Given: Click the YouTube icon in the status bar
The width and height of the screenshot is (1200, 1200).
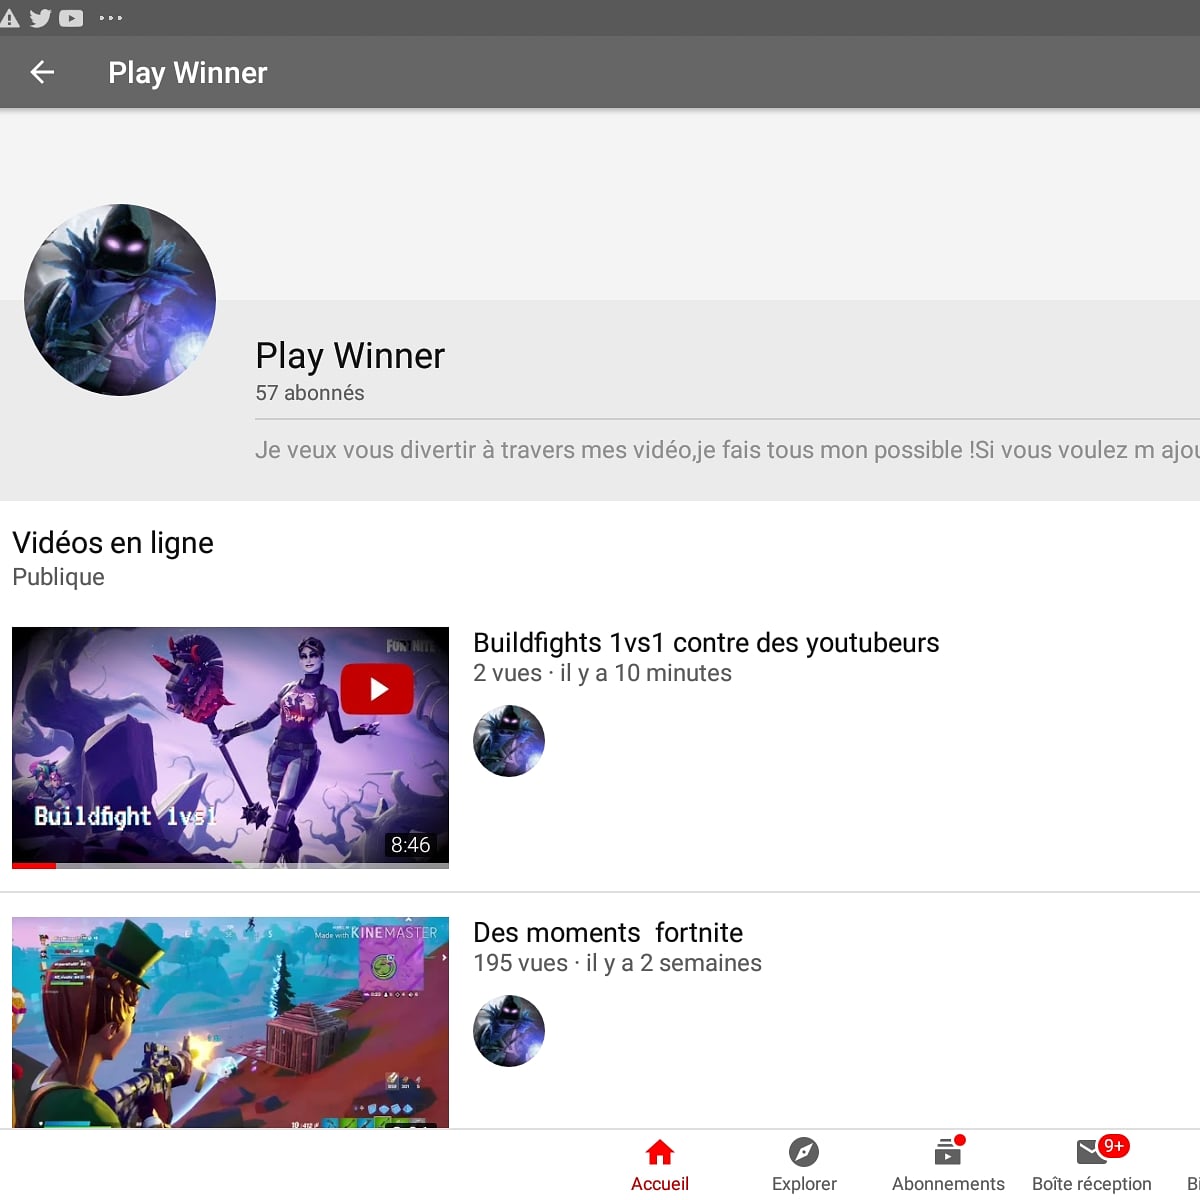Looking at the screenshot, I should pyautogui.click(x=70, y=17).
